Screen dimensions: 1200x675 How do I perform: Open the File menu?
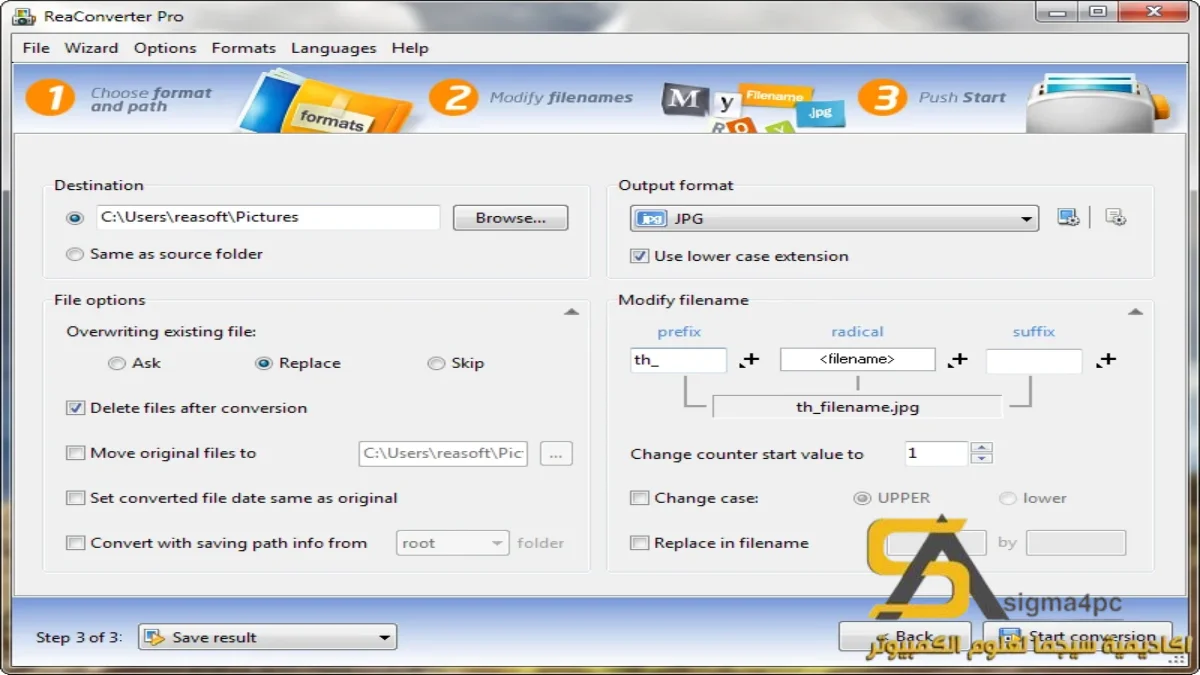[35, 48]
